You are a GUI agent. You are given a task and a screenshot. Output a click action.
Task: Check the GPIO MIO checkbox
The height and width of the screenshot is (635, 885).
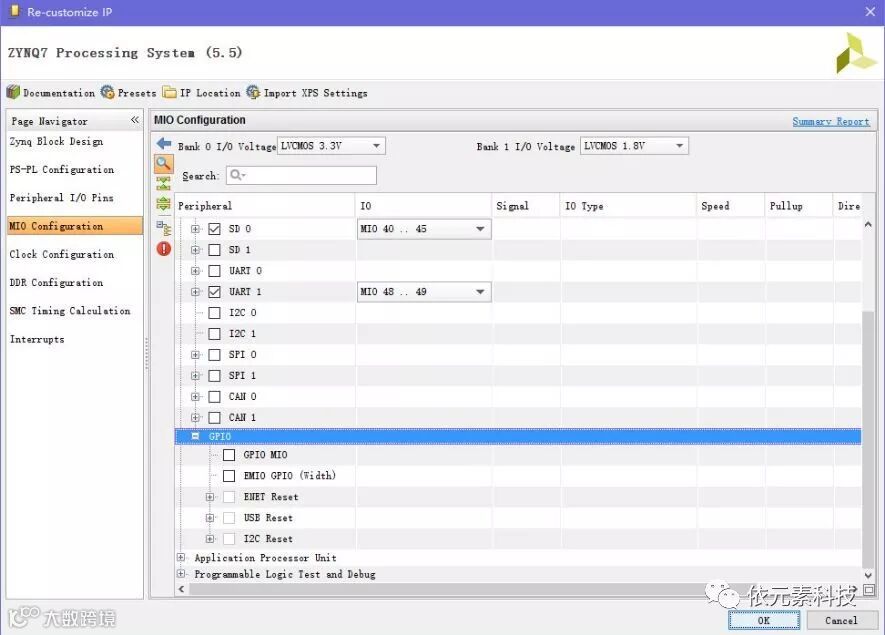coord(229,455)
